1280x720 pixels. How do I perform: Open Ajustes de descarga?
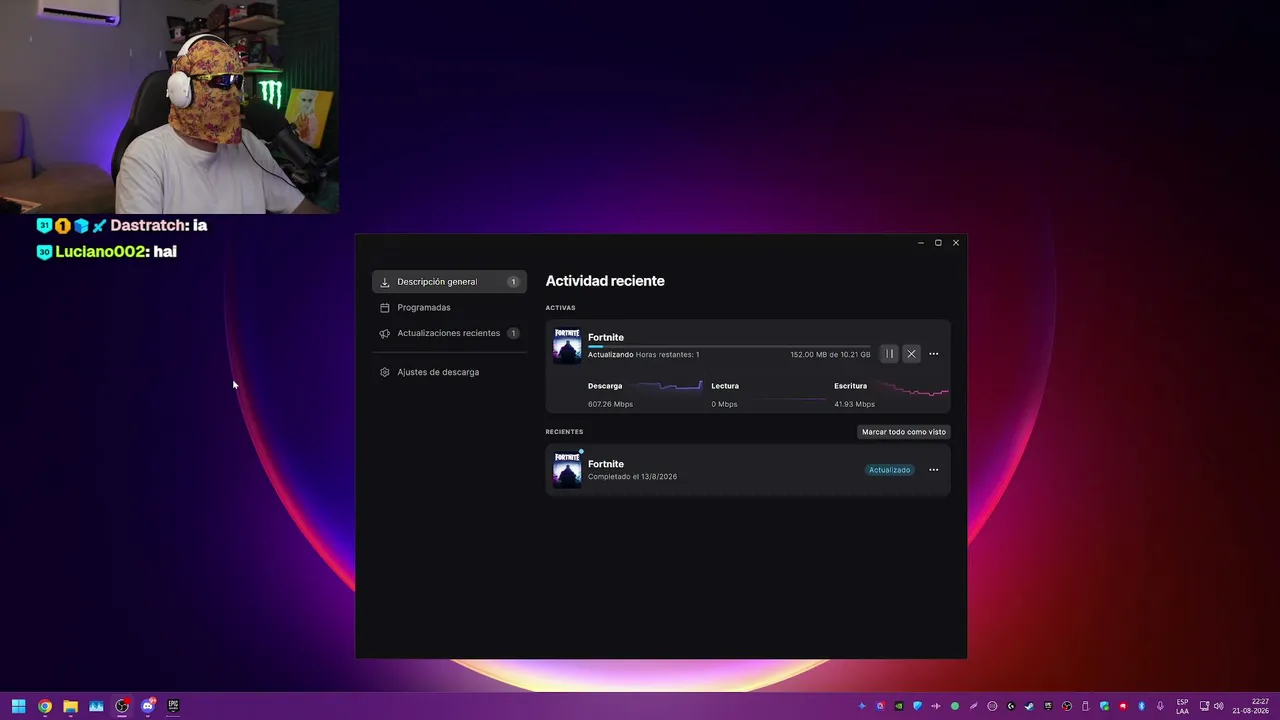click(x=449, y=372)
